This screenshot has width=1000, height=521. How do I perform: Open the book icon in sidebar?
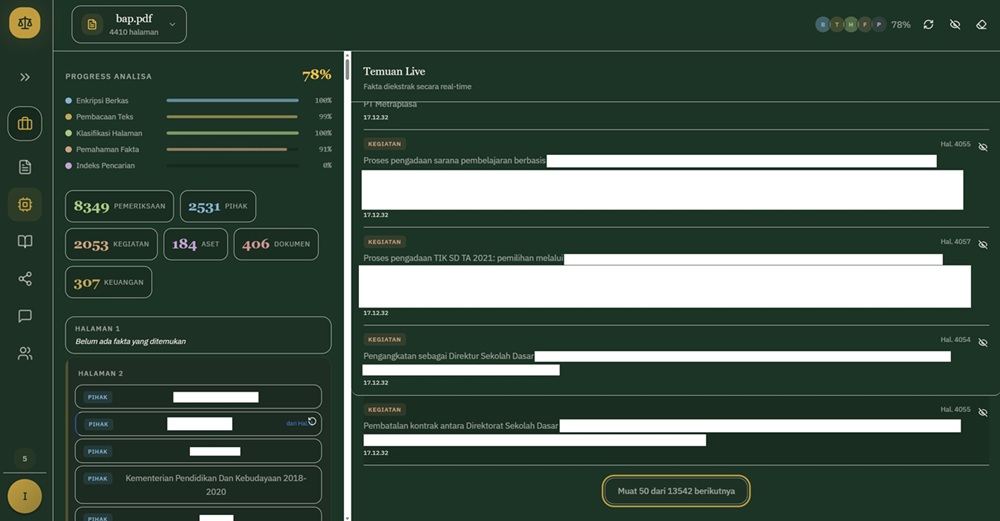pyautogui.click(x=25, y=241)
